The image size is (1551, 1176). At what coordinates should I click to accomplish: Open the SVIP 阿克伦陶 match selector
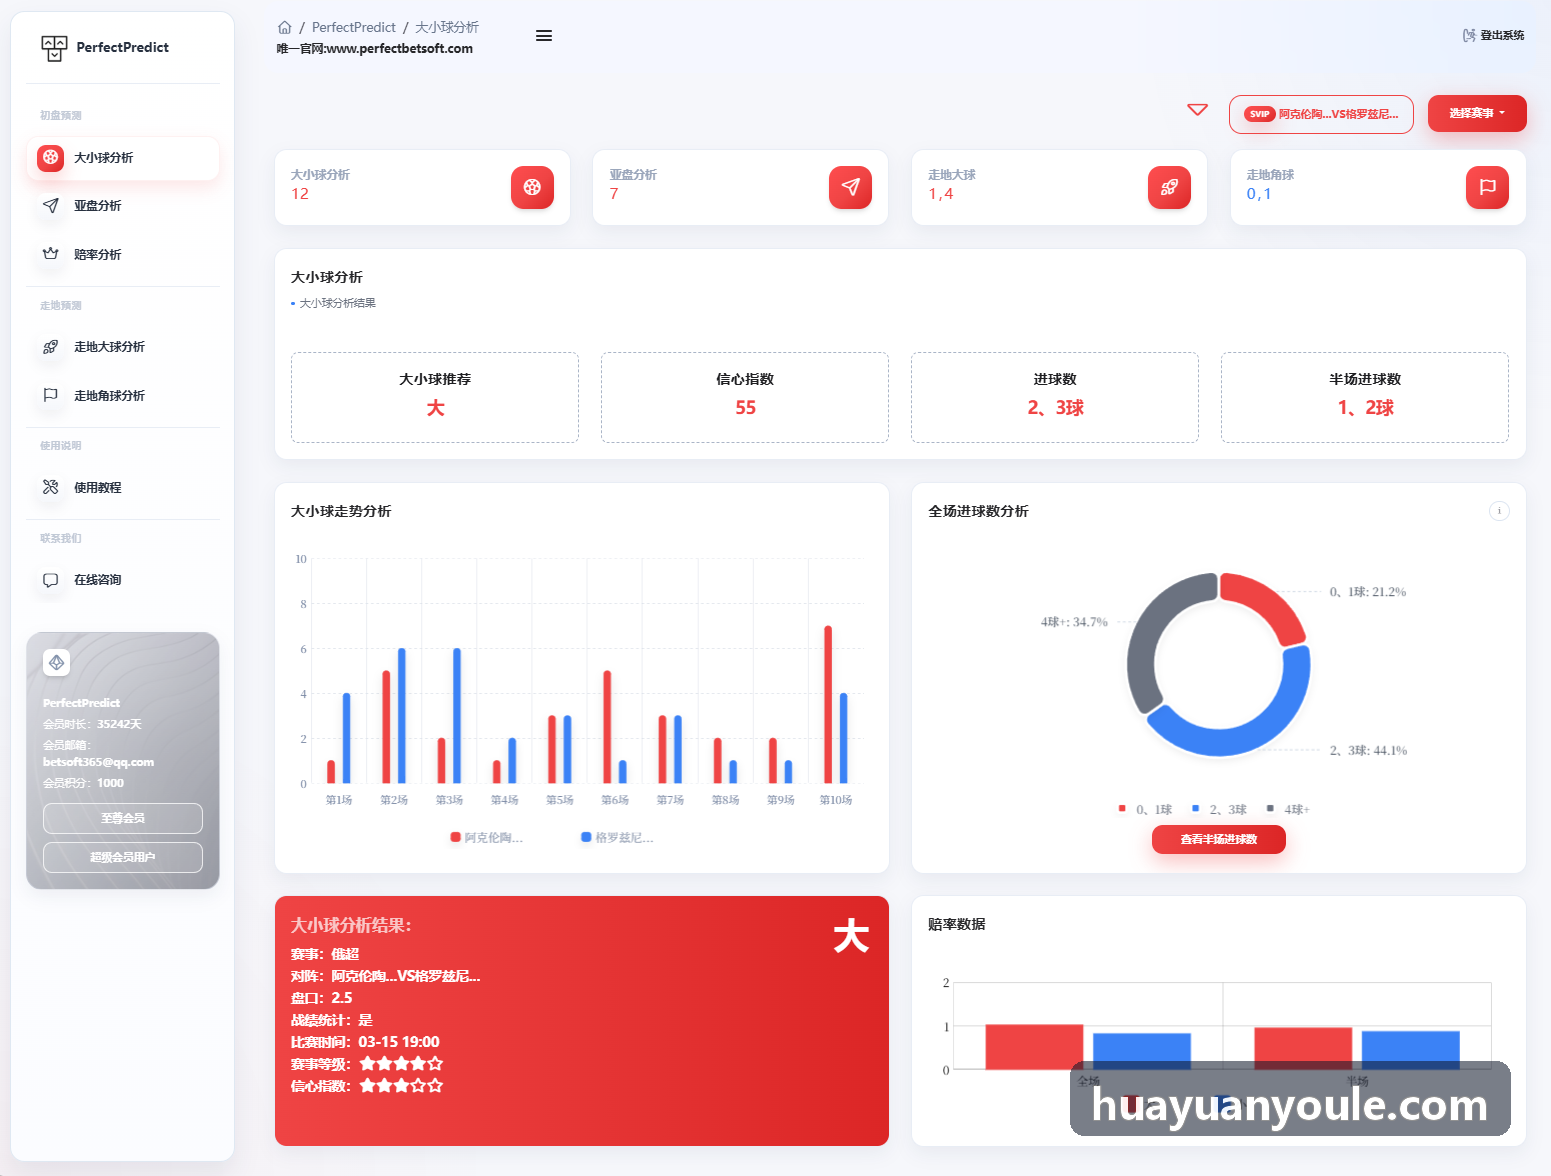(1321, 114)
